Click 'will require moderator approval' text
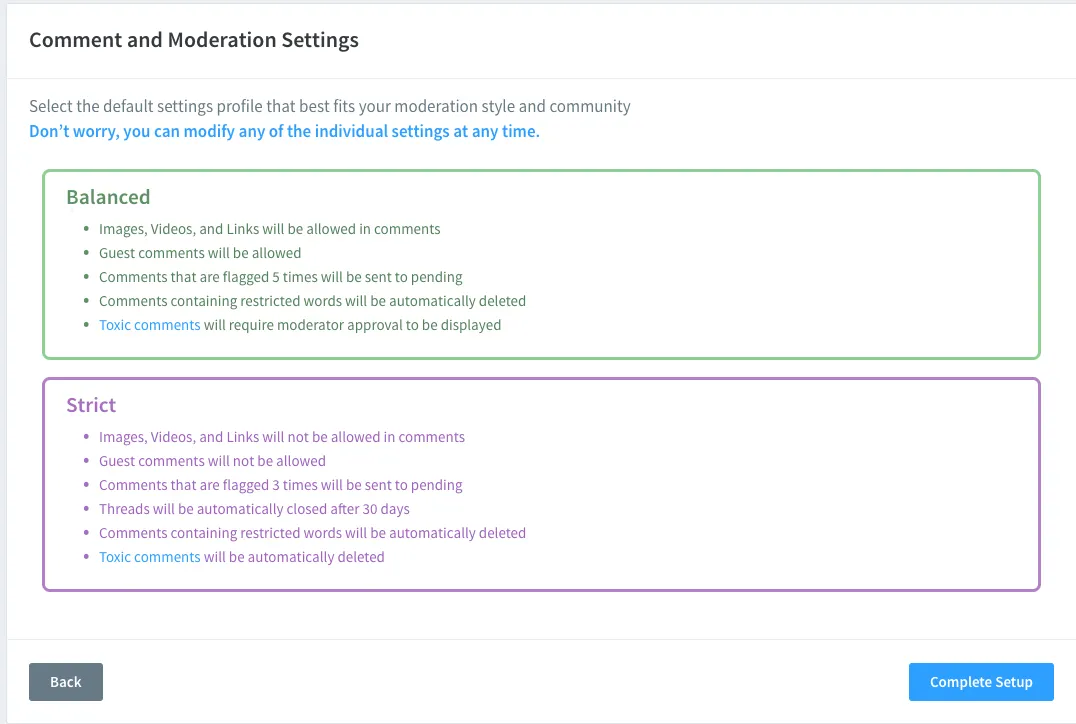Viewport: 1076px width, 724px height. [x=352, y=325]
